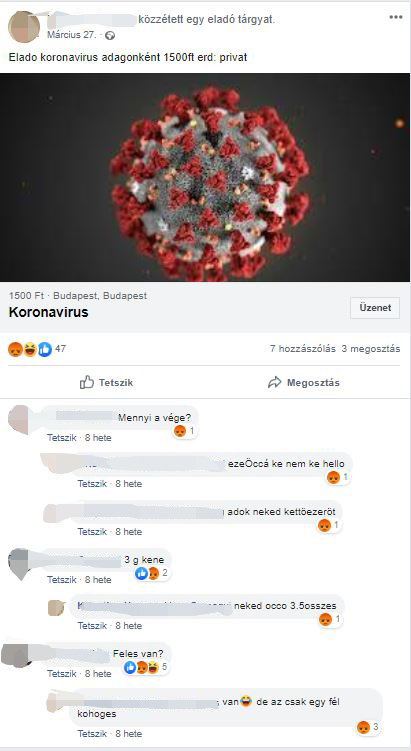Viewport: 411px width, 751px height.
Task: Click the thumbs-up Tetszik button under the post
Action: (x=106, y=383)
